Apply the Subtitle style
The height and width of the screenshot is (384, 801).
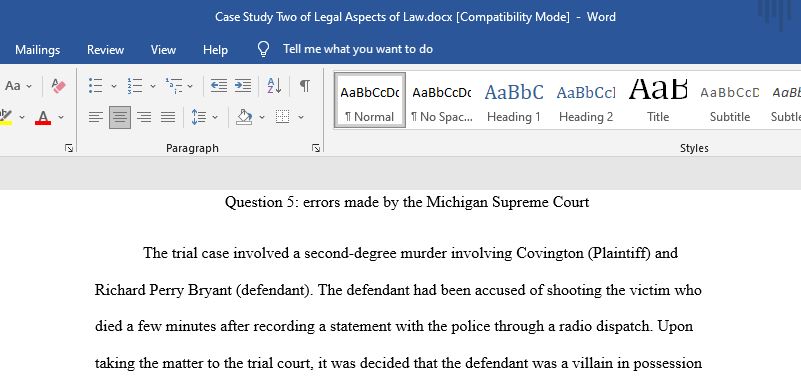coord(730,100)
